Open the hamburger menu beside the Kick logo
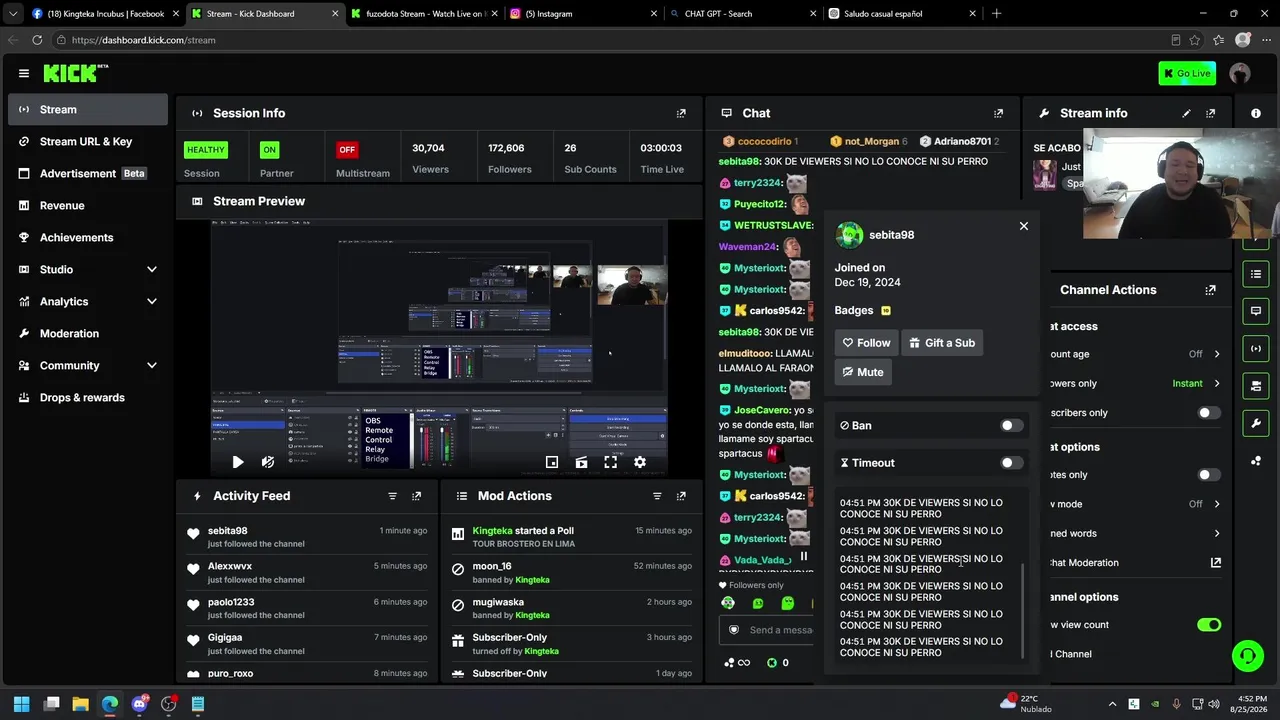This screenshot has height=720, width=1280. 24,73
